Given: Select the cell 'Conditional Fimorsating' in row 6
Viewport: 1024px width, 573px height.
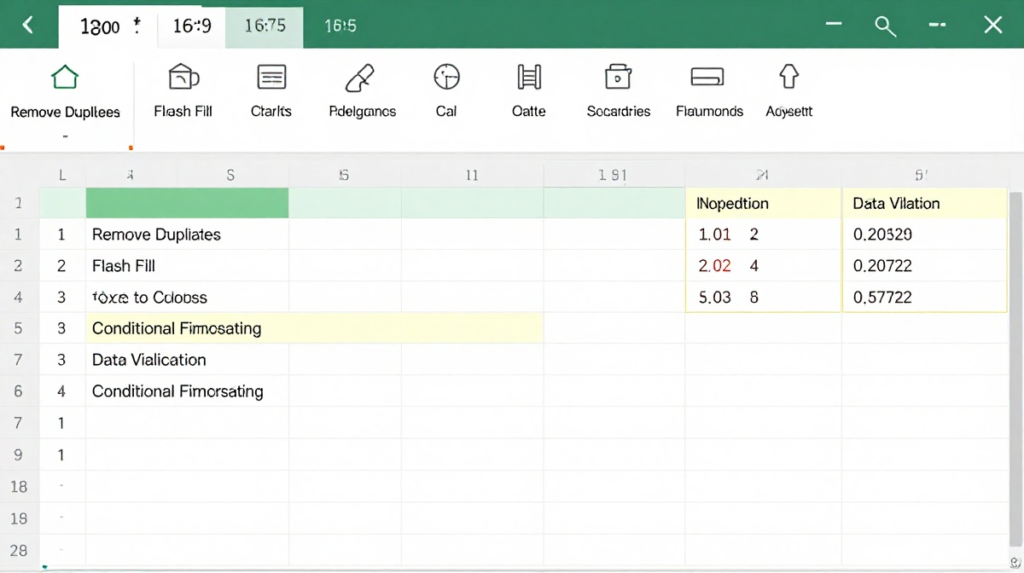Looking at the screenshot, I should pos(187,391).
